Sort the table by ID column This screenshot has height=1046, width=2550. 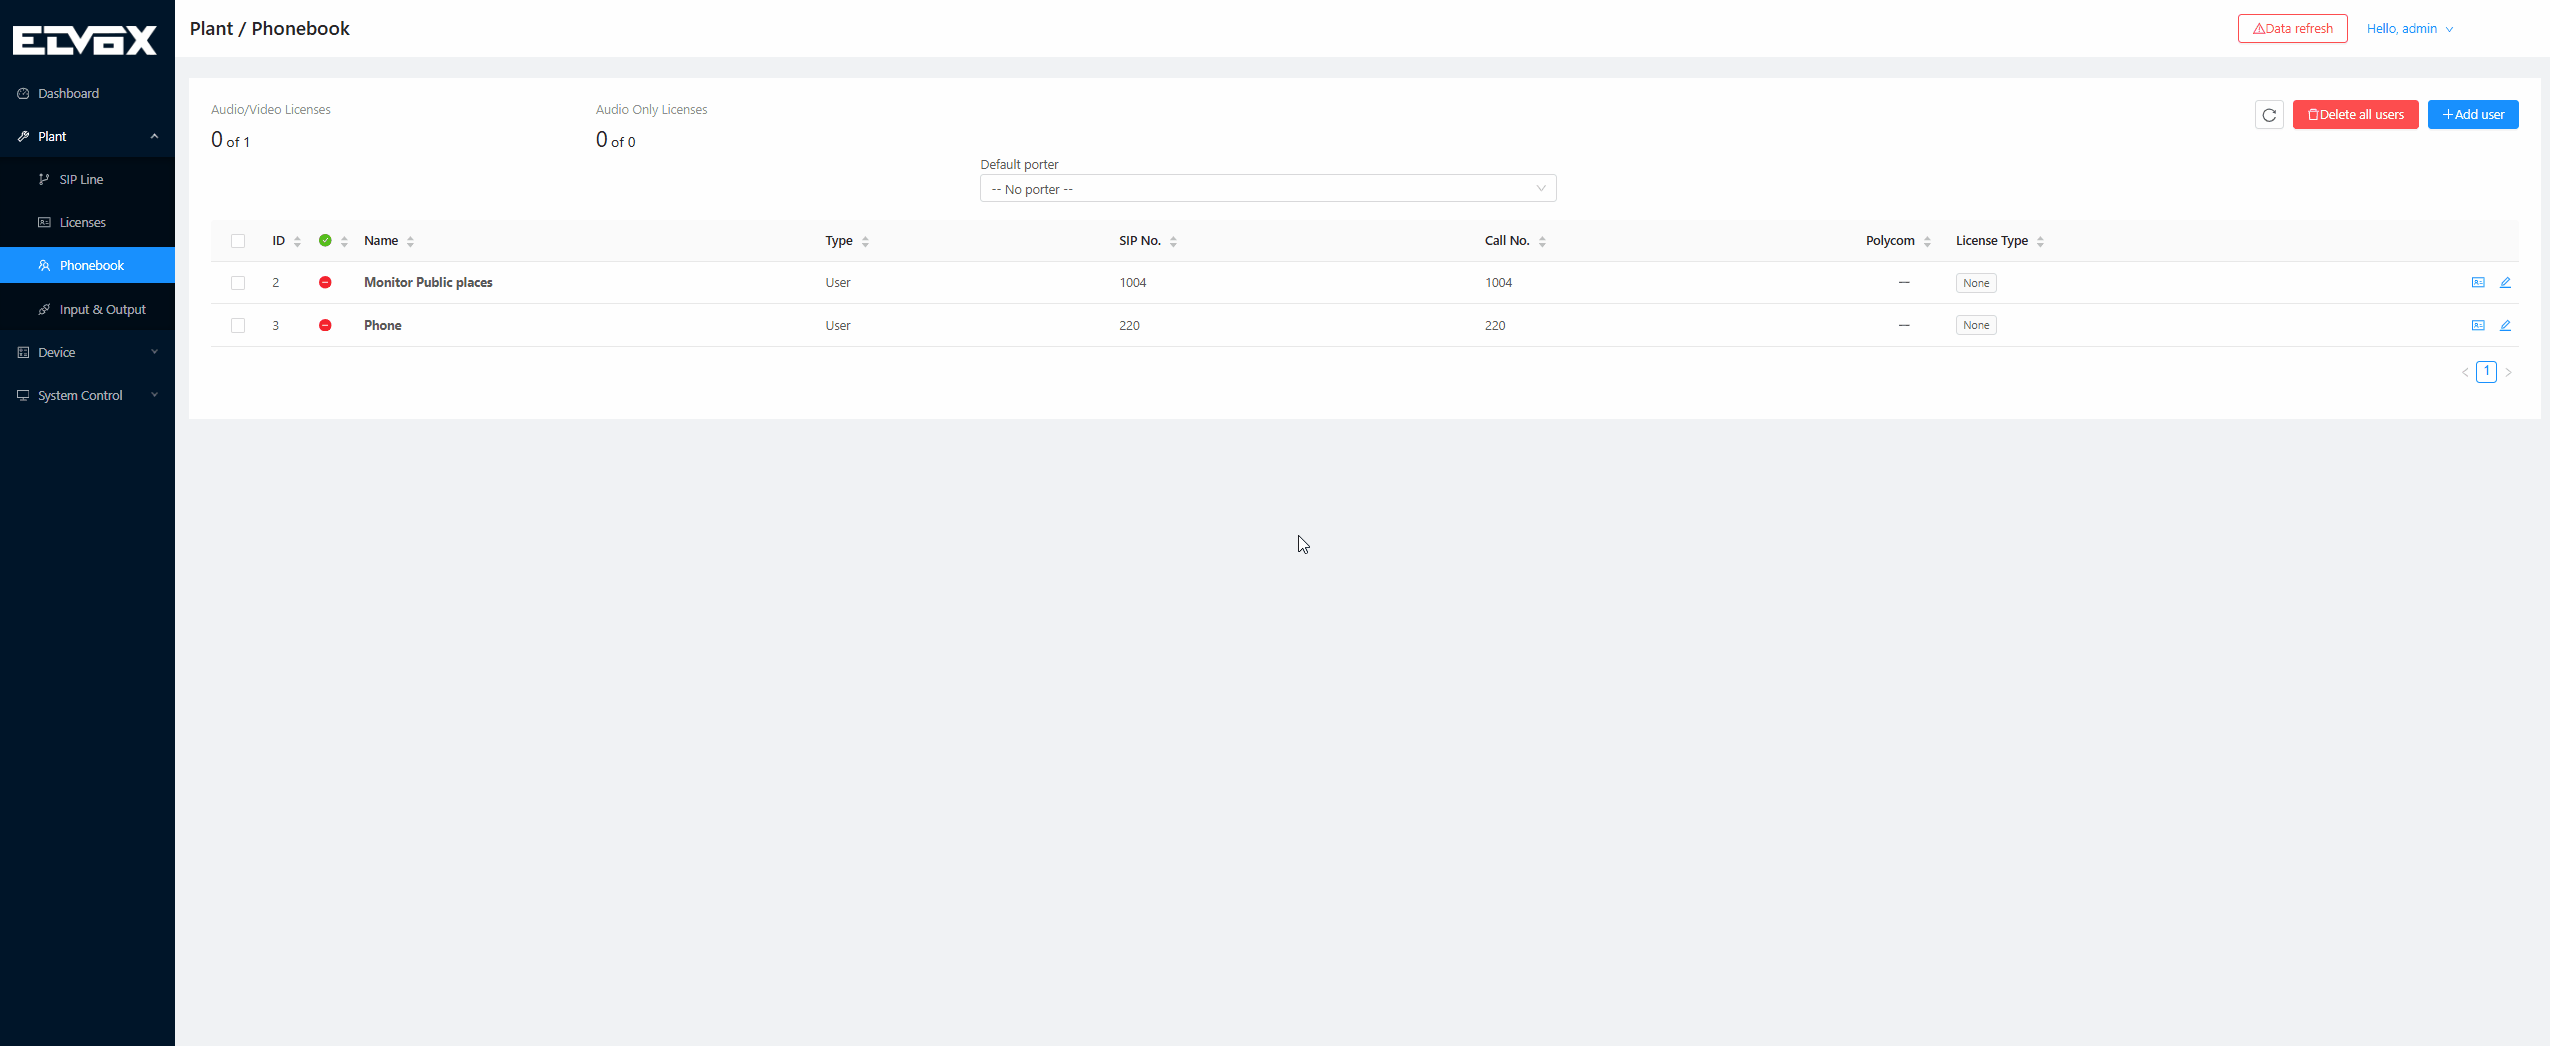tap(286, 241)
